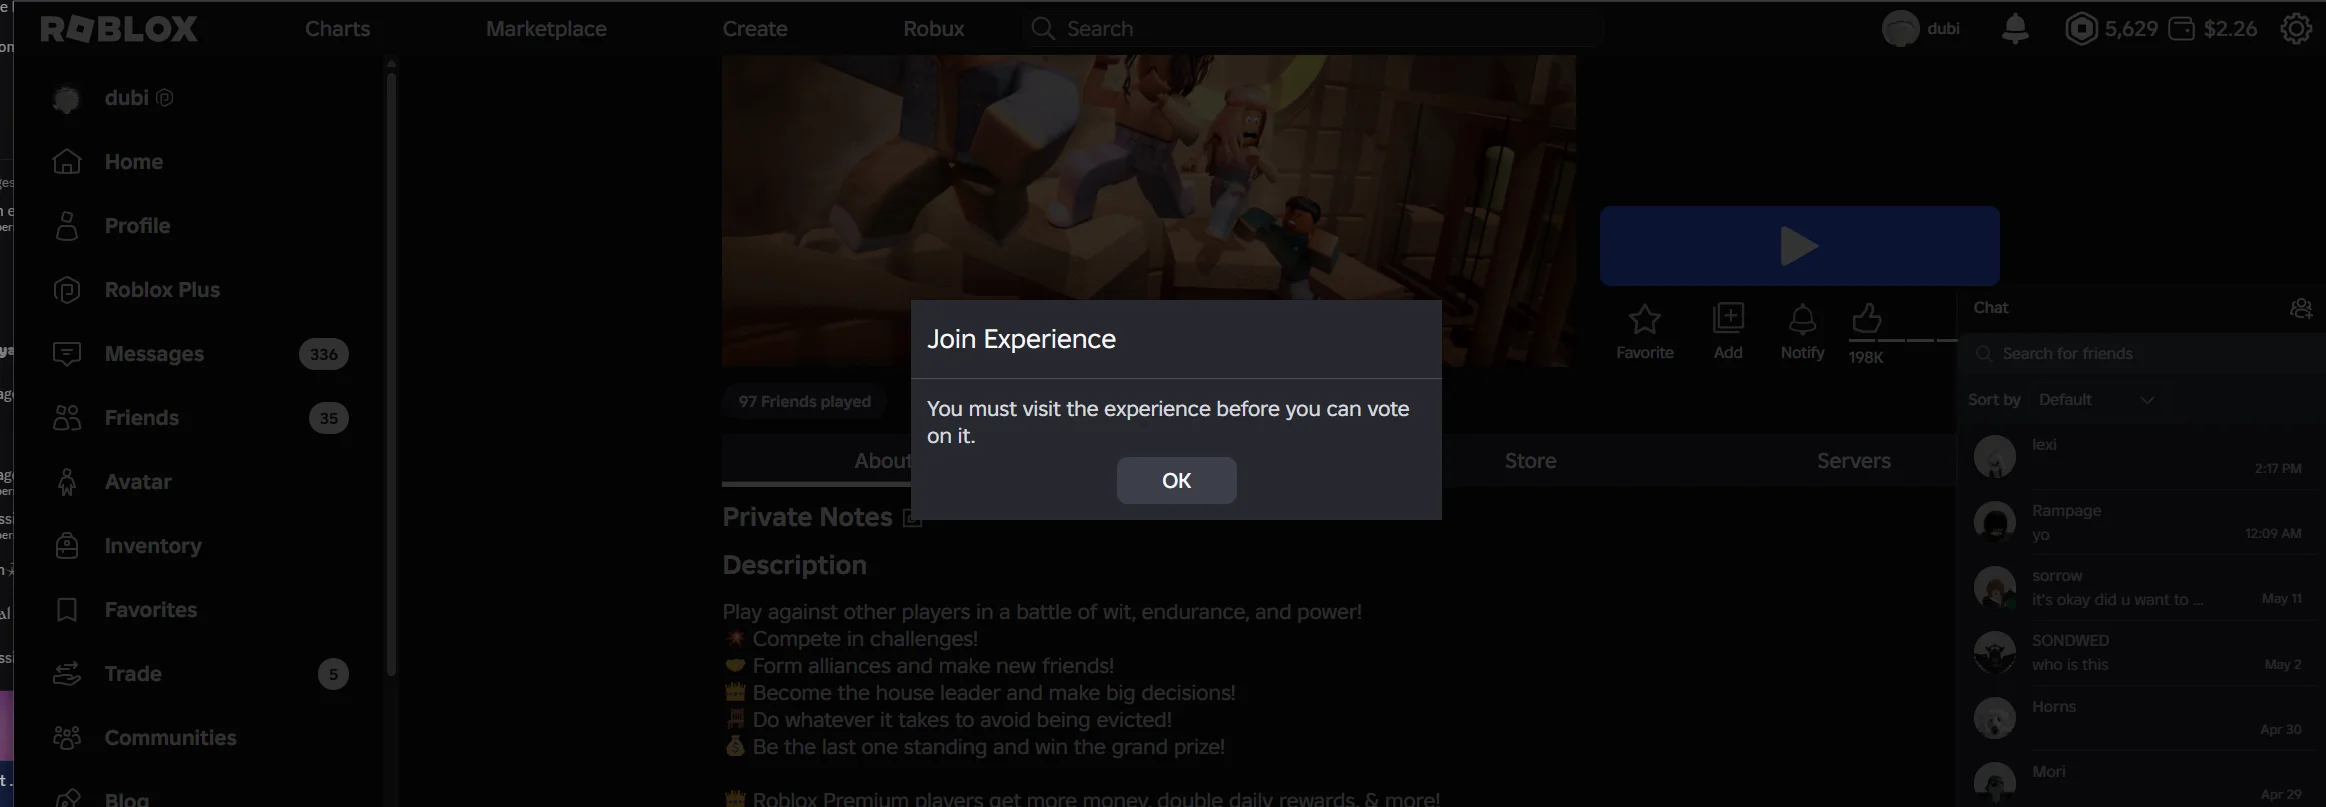Screen dimensions: 2326x807
Task: Go to Marketplace
Action: (x=546, y=29)
